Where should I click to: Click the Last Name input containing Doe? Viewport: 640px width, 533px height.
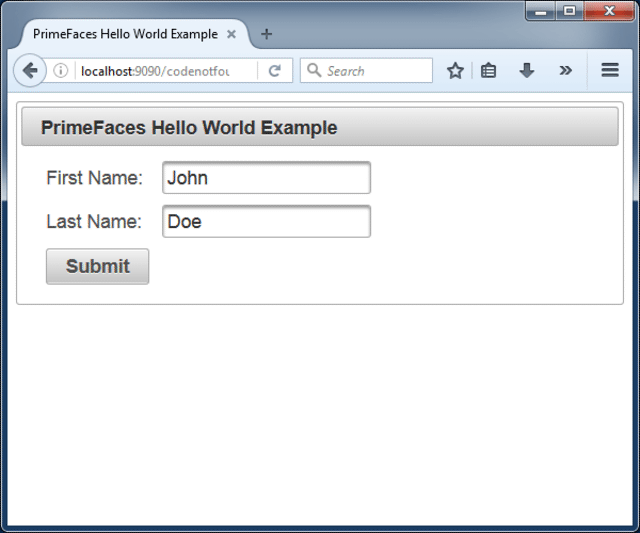click(x=267, y=221)
